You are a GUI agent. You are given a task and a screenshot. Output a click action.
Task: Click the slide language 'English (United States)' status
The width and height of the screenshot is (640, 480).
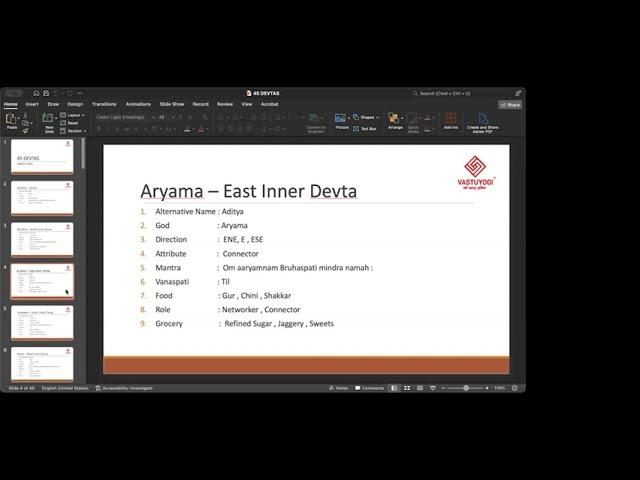[65, 388]
